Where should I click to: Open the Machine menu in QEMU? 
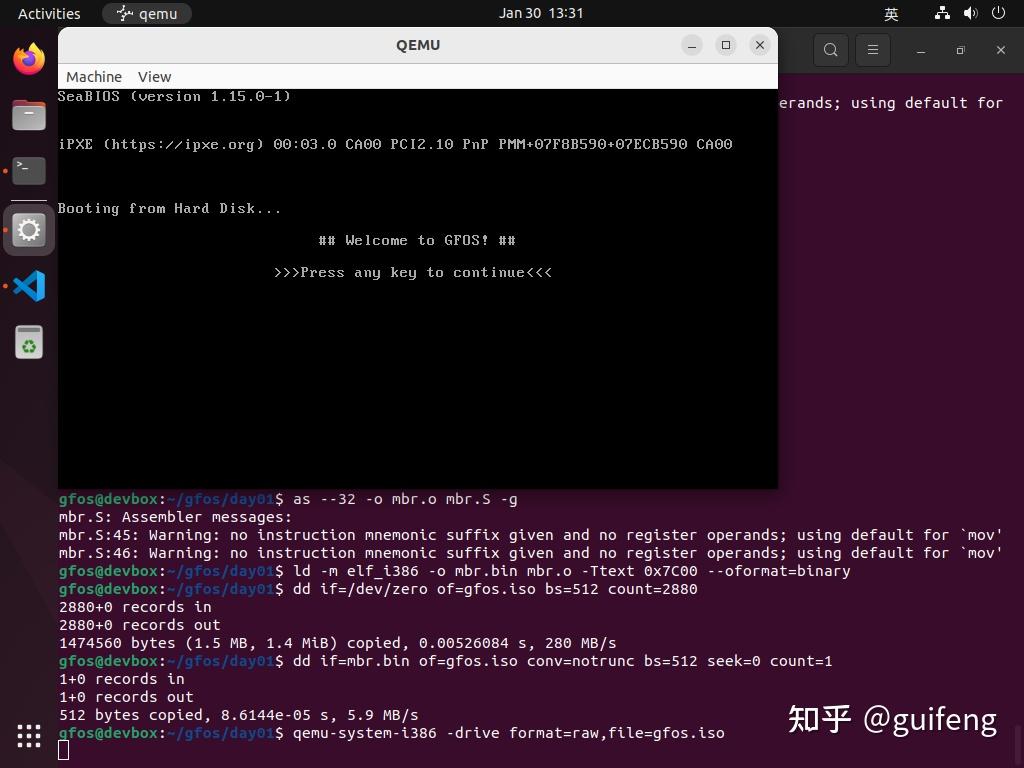click(94, 76)
